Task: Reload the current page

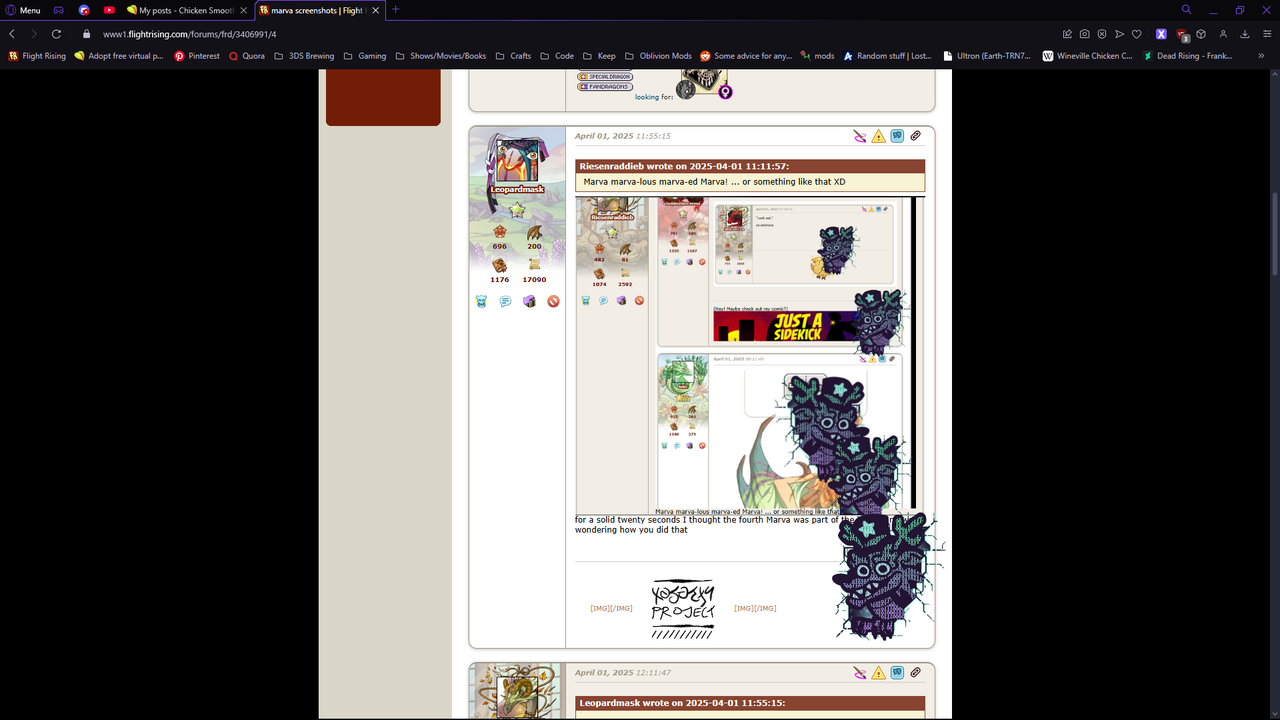Action: [x=56, y=34]
